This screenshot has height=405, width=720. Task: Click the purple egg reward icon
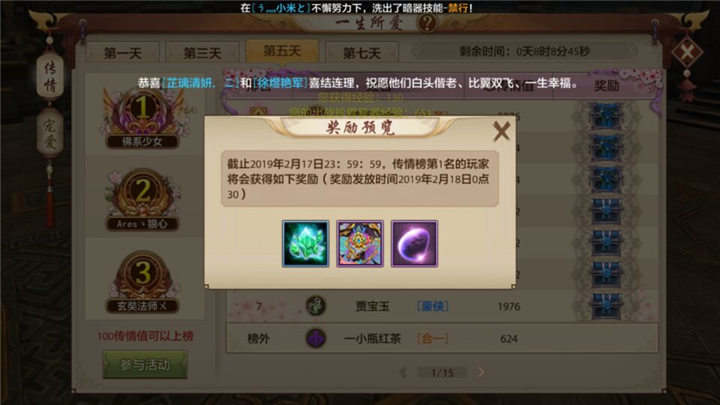(x=414, y=244)
